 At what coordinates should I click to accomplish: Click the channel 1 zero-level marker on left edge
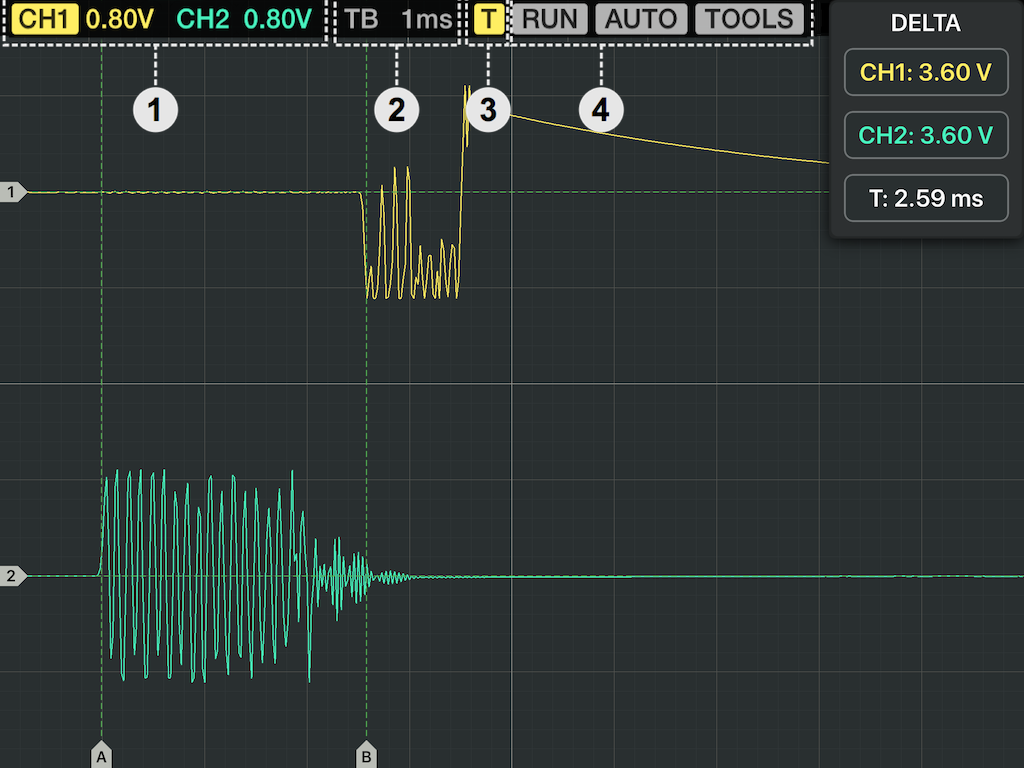click(x=12, y=192)
